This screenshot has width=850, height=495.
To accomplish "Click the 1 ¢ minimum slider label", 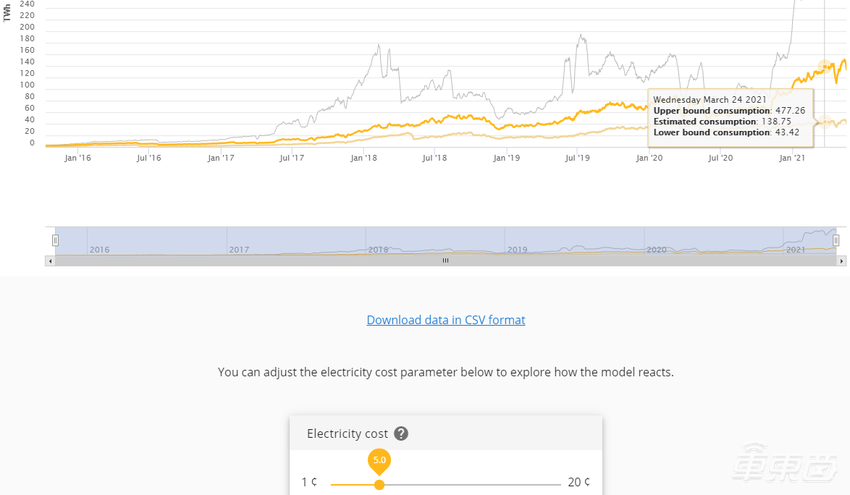I will tap(309, 482).
